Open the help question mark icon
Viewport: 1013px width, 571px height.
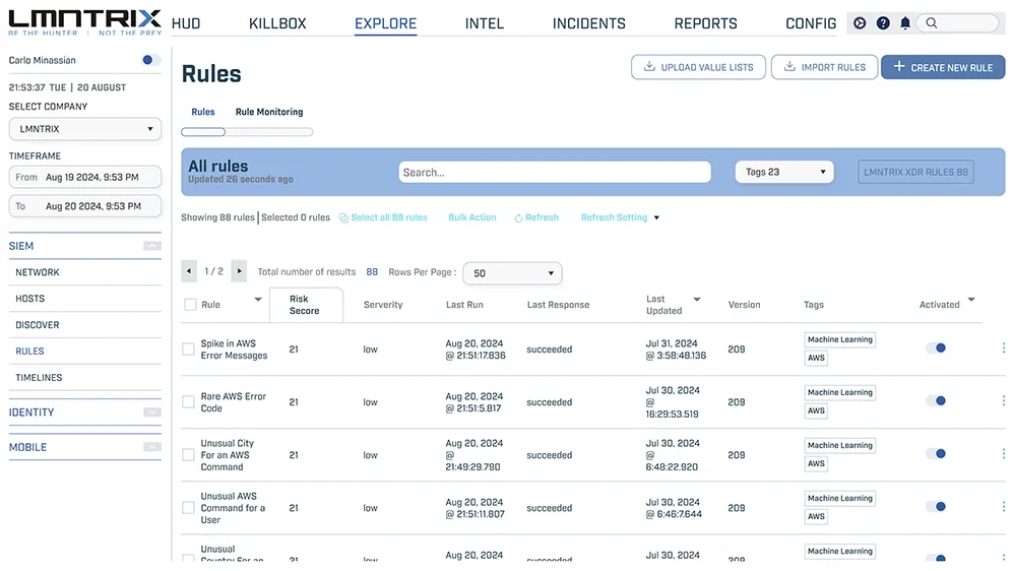click(x=883, y=23)
